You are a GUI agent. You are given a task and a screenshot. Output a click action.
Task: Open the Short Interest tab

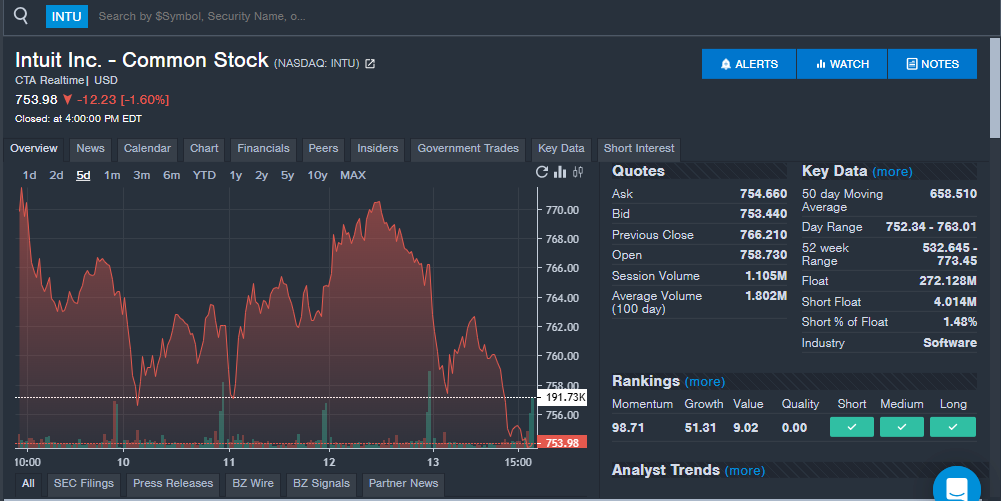[x=639, y=149]
